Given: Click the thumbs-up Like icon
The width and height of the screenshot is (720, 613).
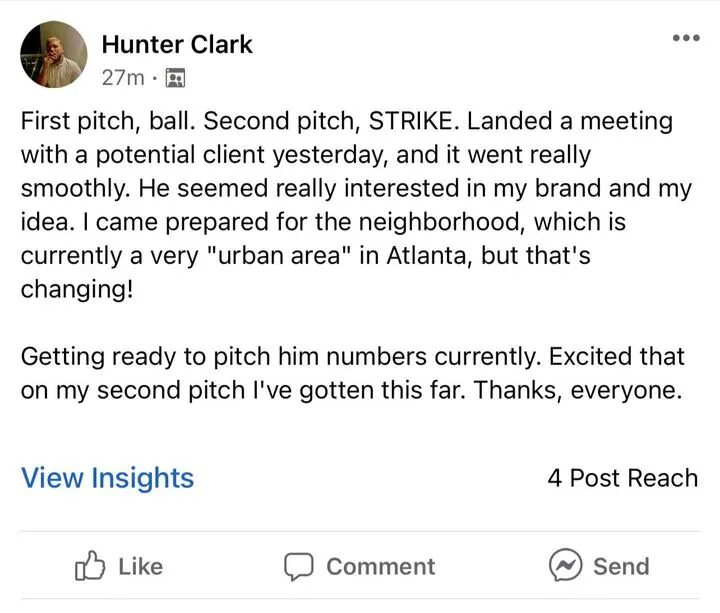Looking at the screenshot, I should pyautogui.click(x=90, y=566).
